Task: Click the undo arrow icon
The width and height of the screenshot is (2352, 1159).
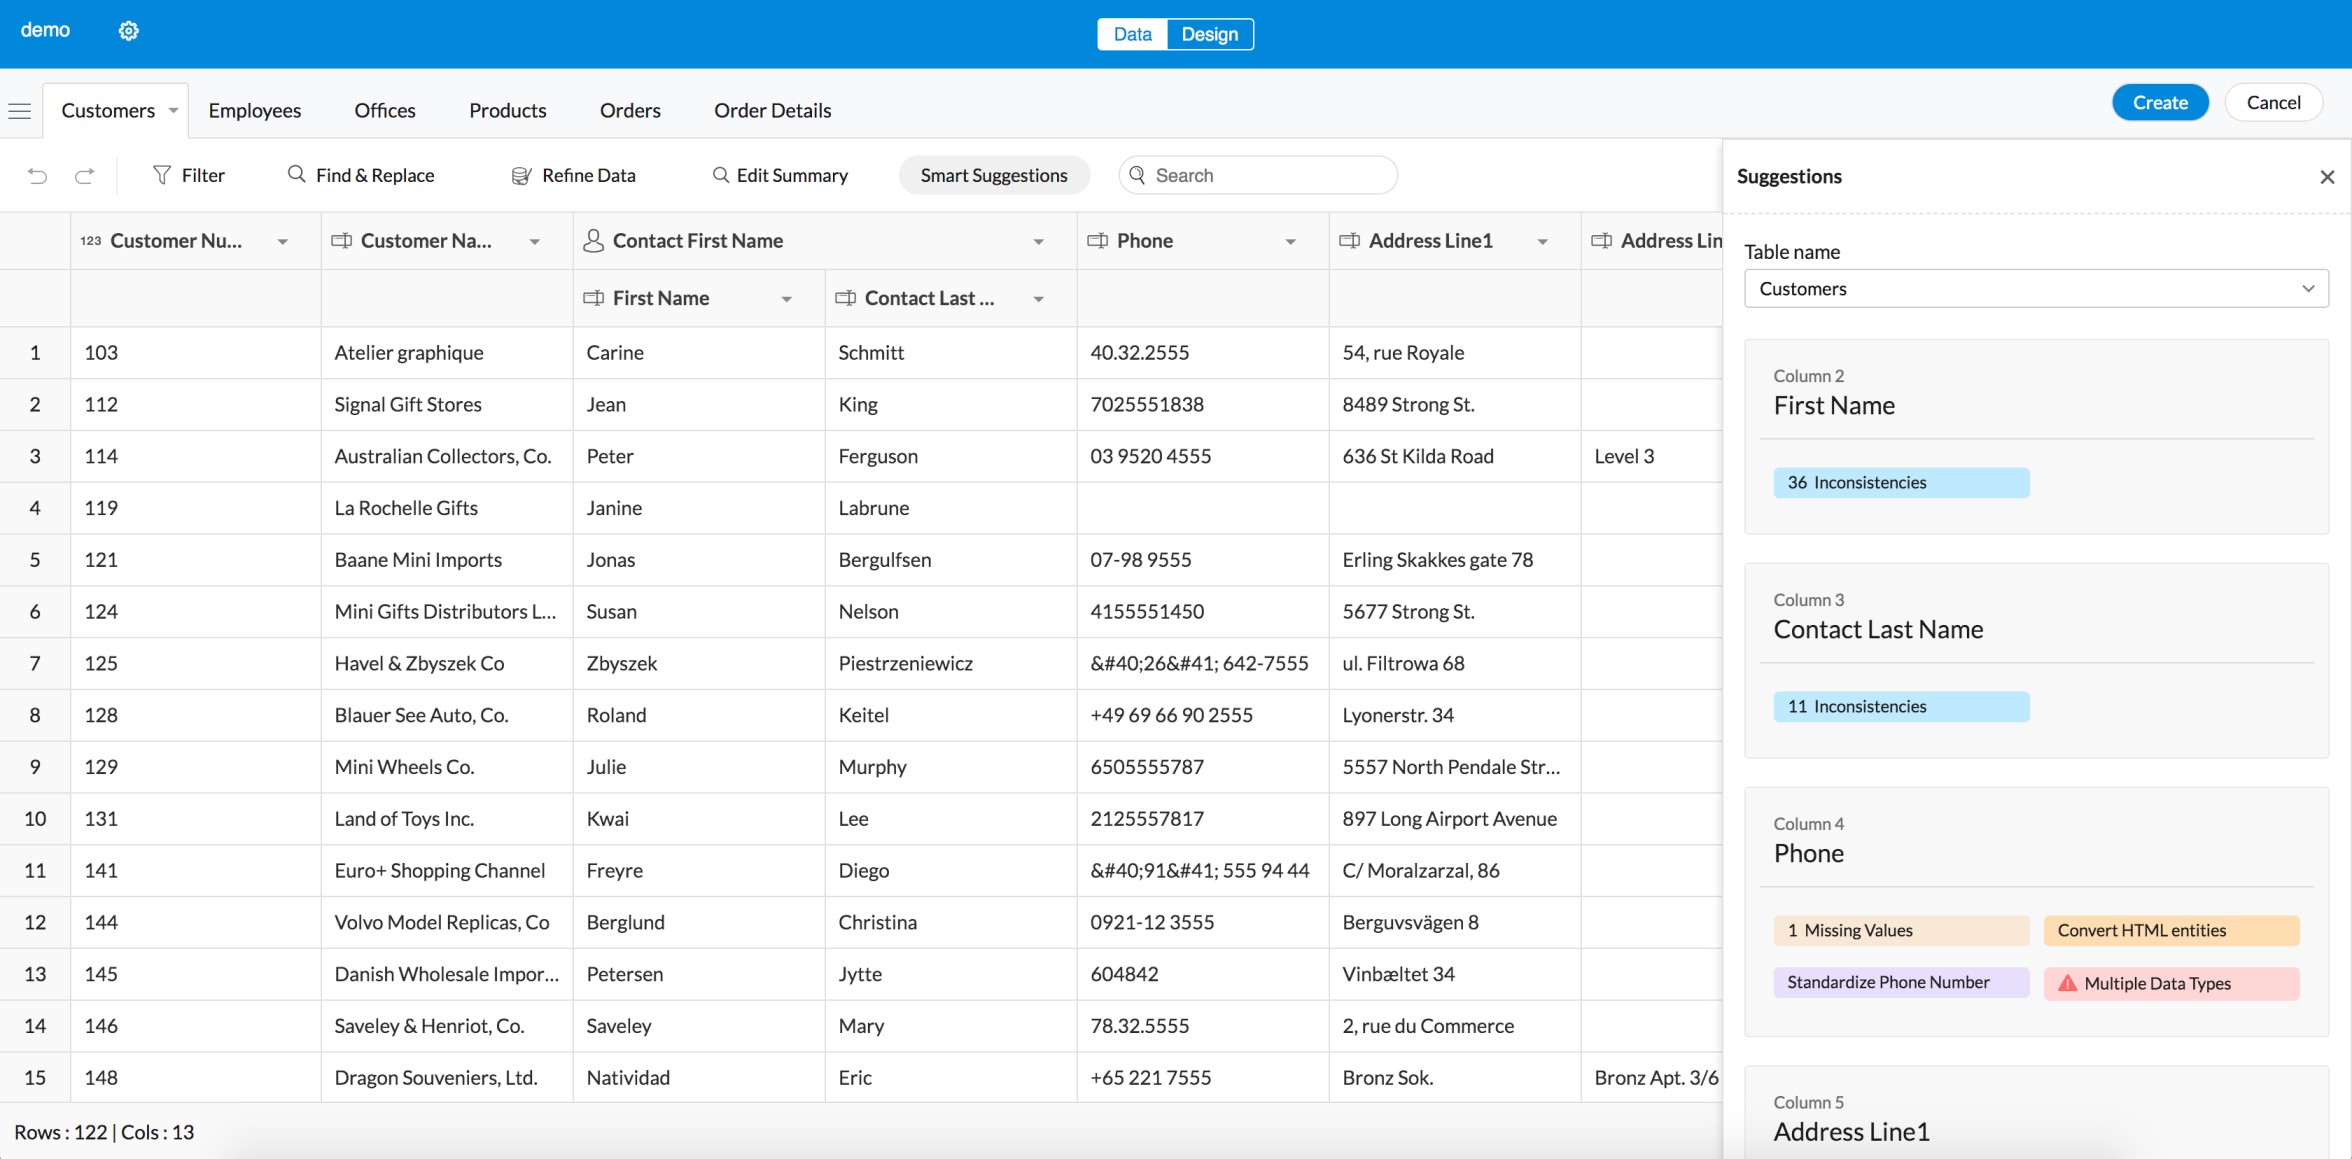Action: pyautogui.click(x=37, y=176)
